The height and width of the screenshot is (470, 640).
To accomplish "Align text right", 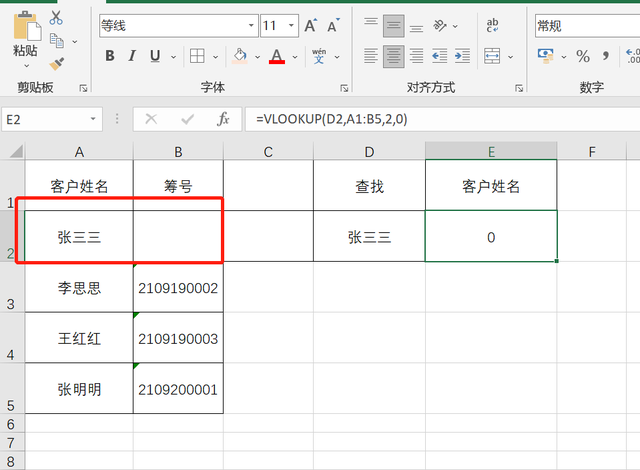I will tap(416, 56).
